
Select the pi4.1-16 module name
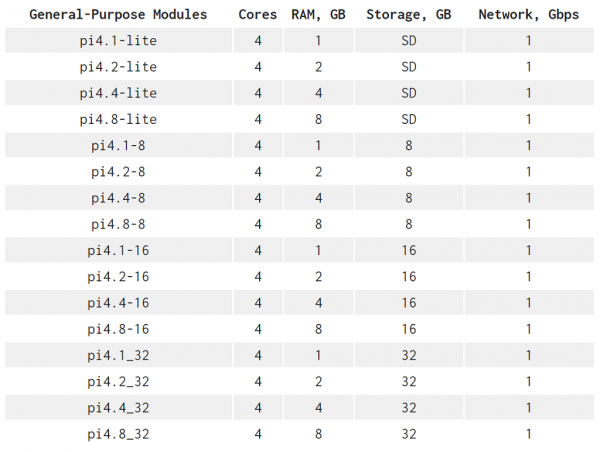[118, 251]
